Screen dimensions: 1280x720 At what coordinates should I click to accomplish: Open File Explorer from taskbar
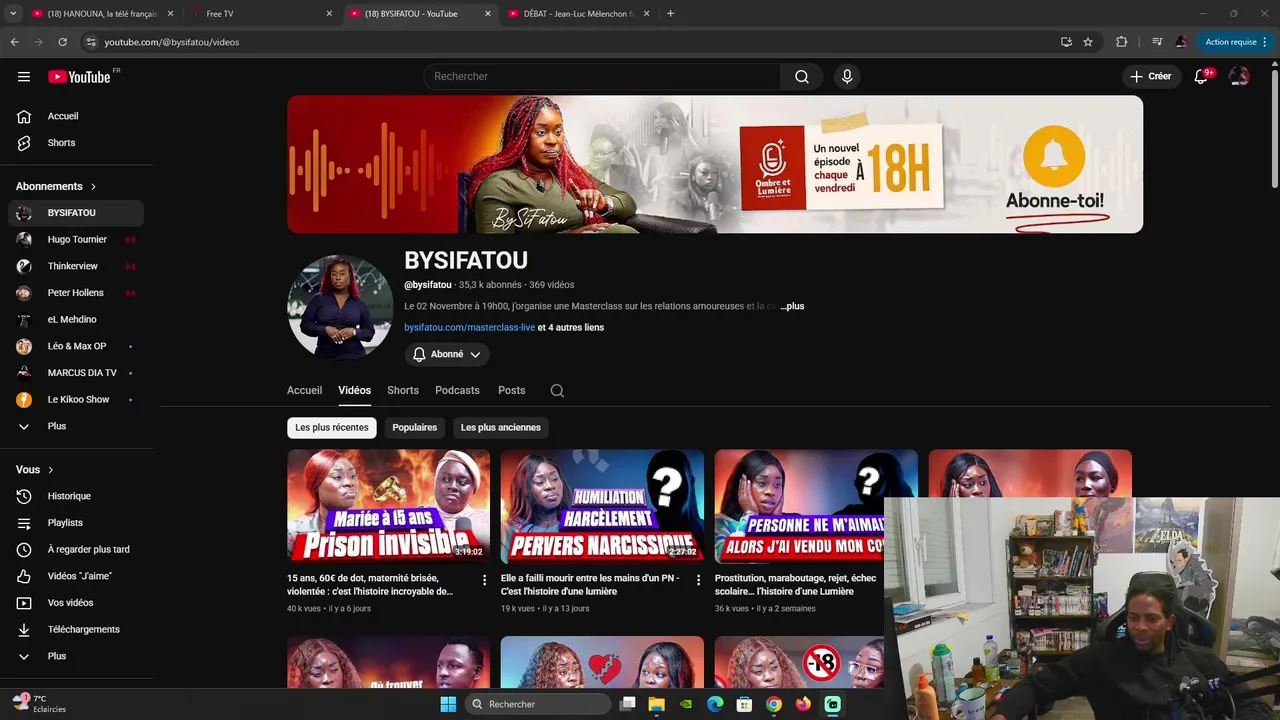[x=656, y=704]
